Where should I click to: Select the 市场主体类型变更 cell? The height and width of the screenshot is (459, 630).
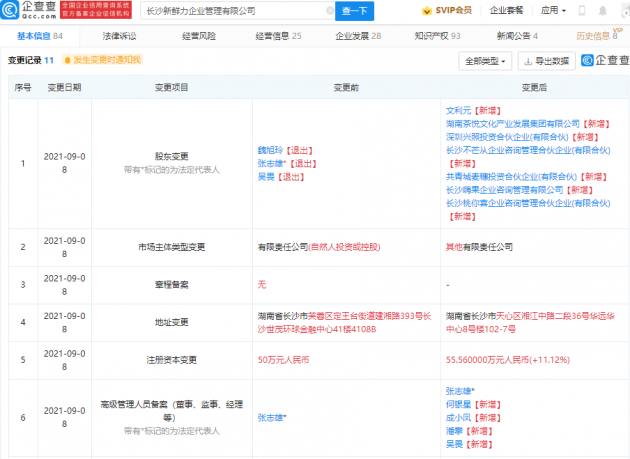(x=172, y=247)
